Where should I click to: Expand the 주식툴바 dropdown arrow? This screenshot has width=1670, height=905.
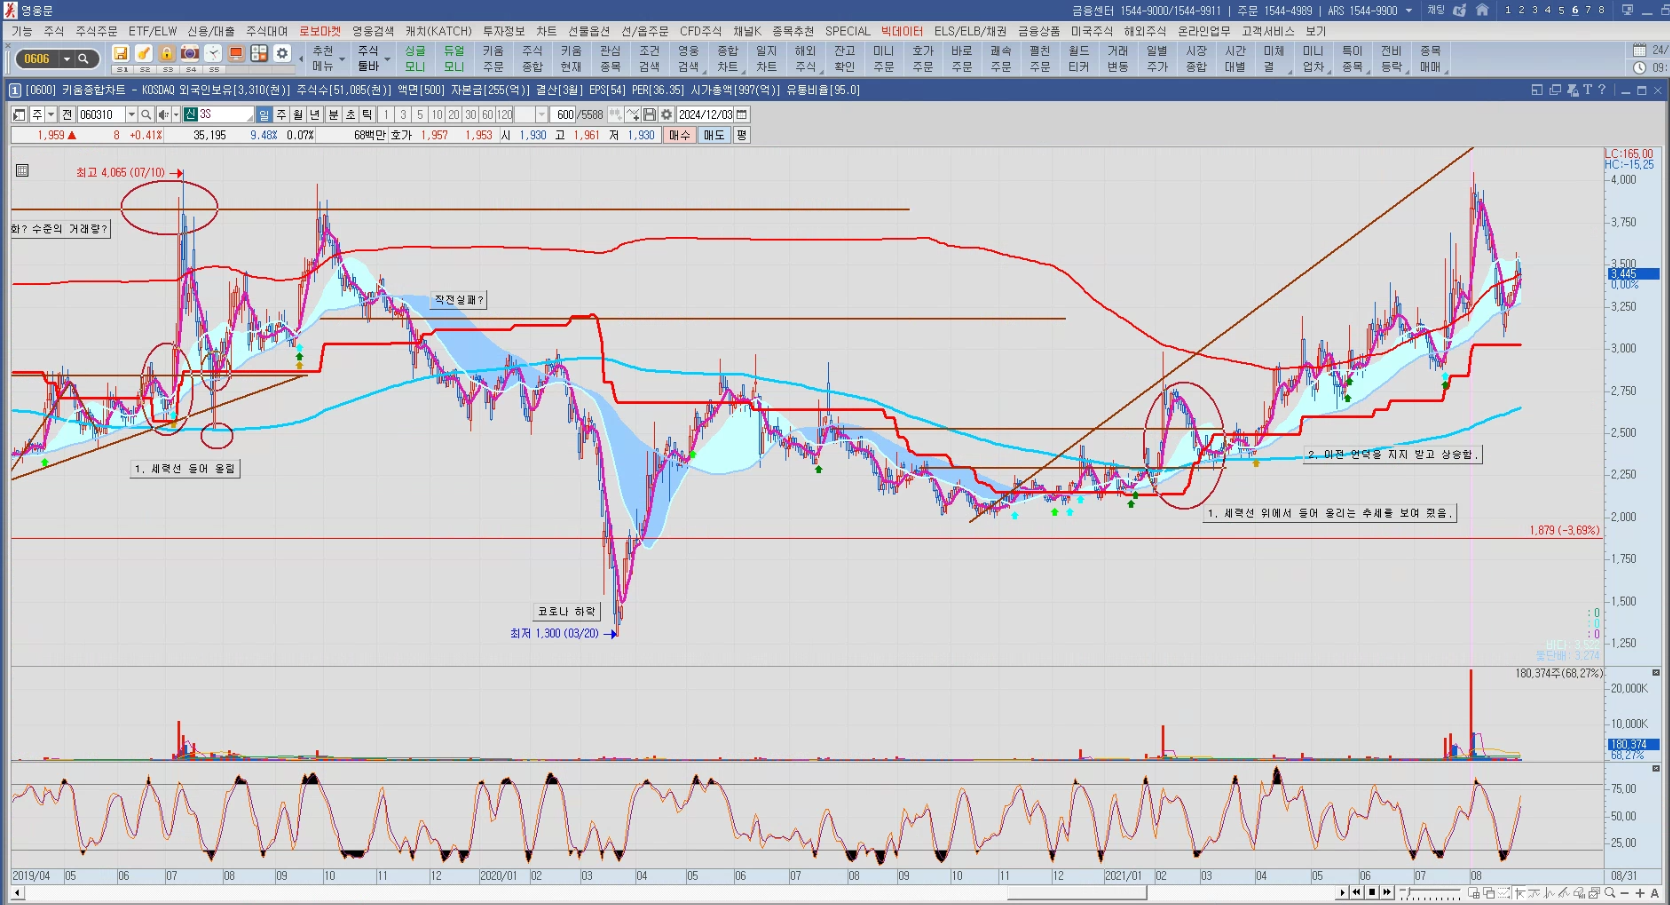click(387, 59)
